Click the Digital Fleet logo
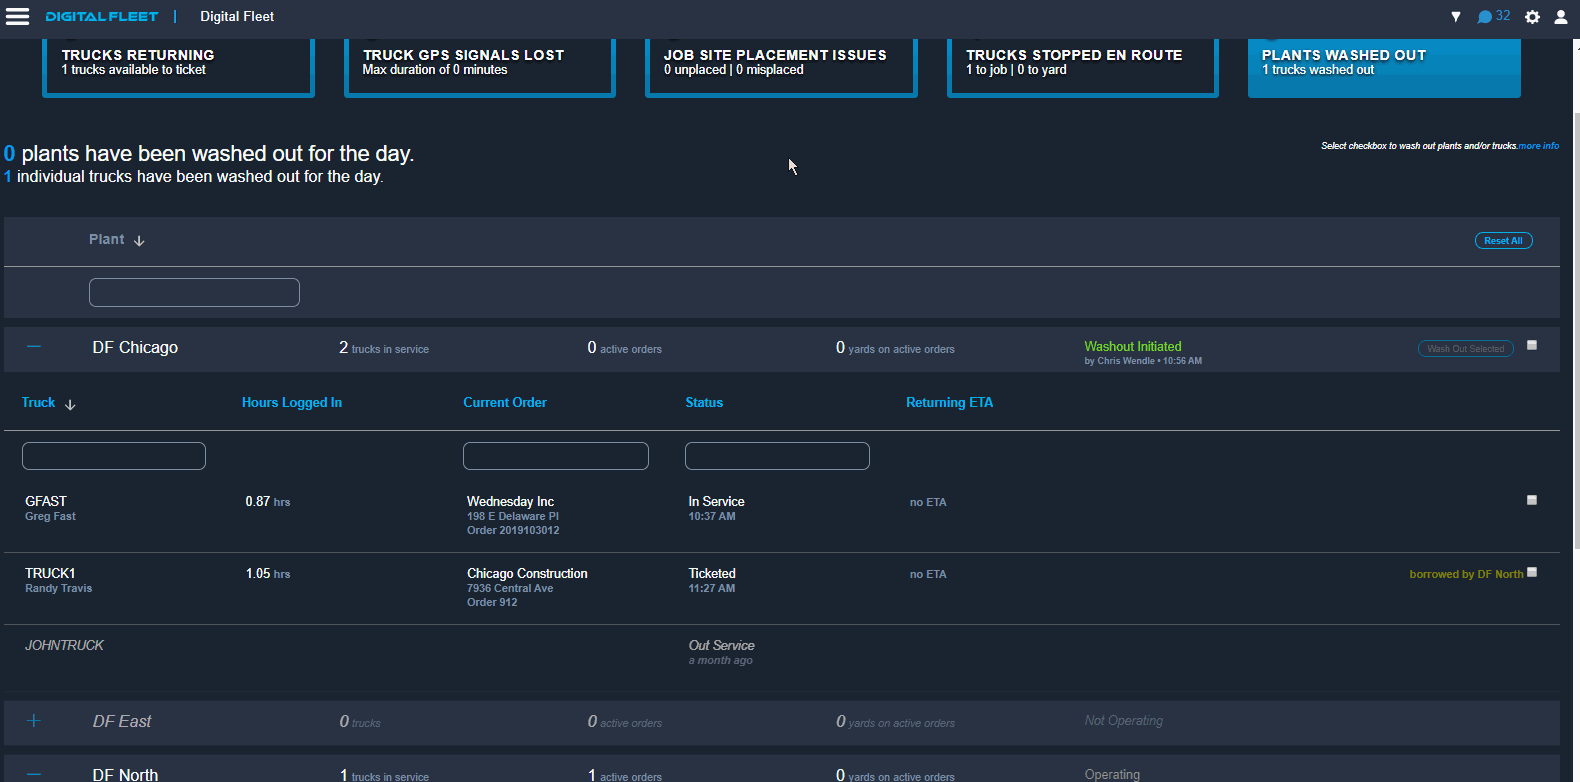Screen dimensions: 1580x782 pos(102,16)
